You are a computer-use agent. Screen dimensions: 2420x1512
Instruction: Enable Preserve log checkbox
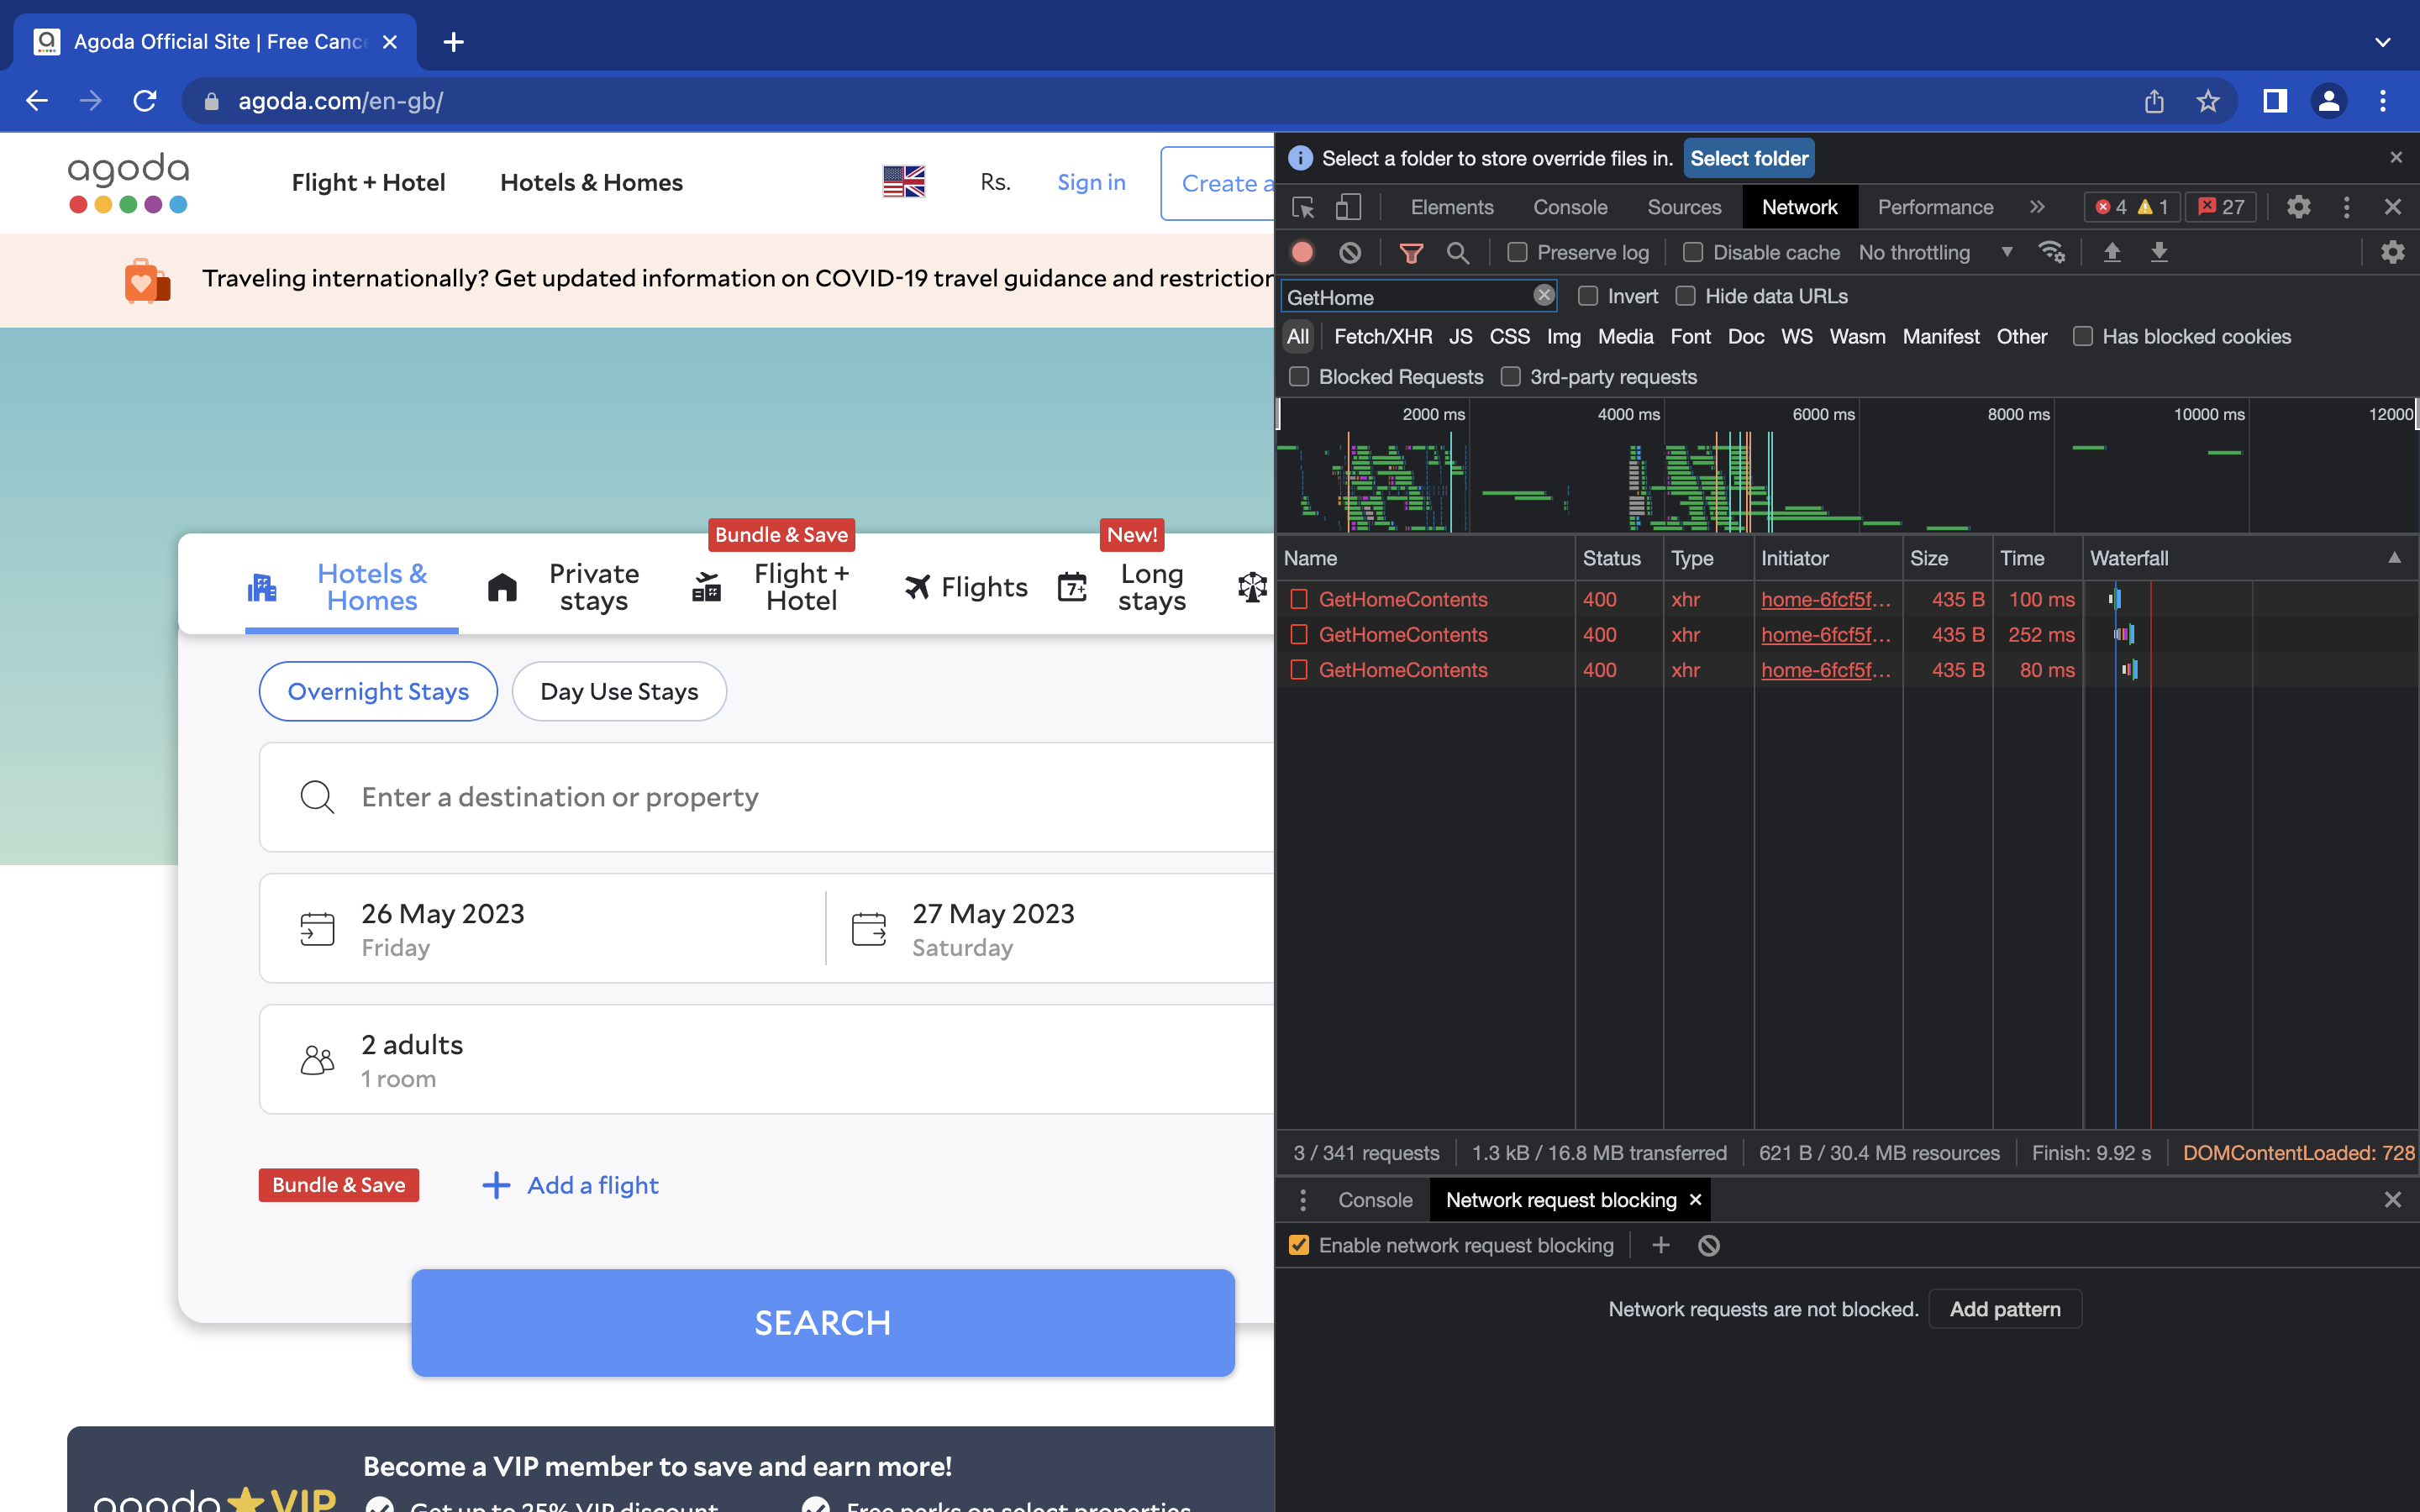(1517, 252)
